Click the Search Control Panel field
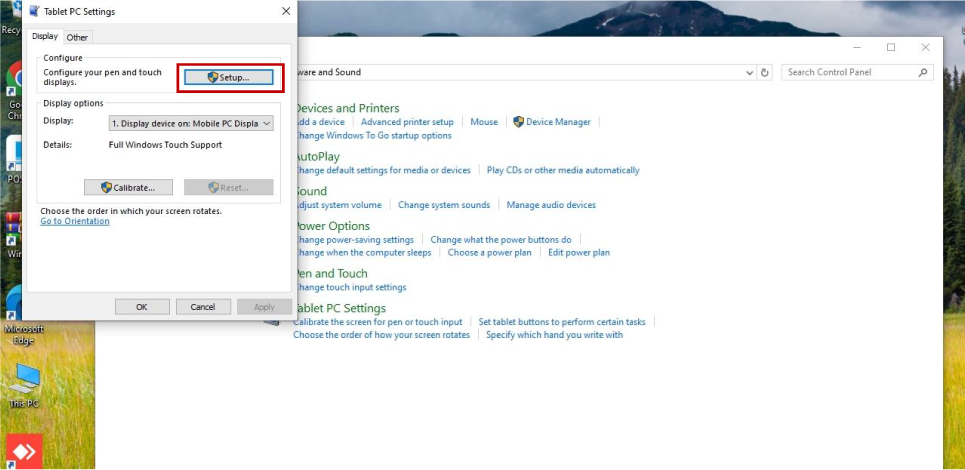 [848, 73]
